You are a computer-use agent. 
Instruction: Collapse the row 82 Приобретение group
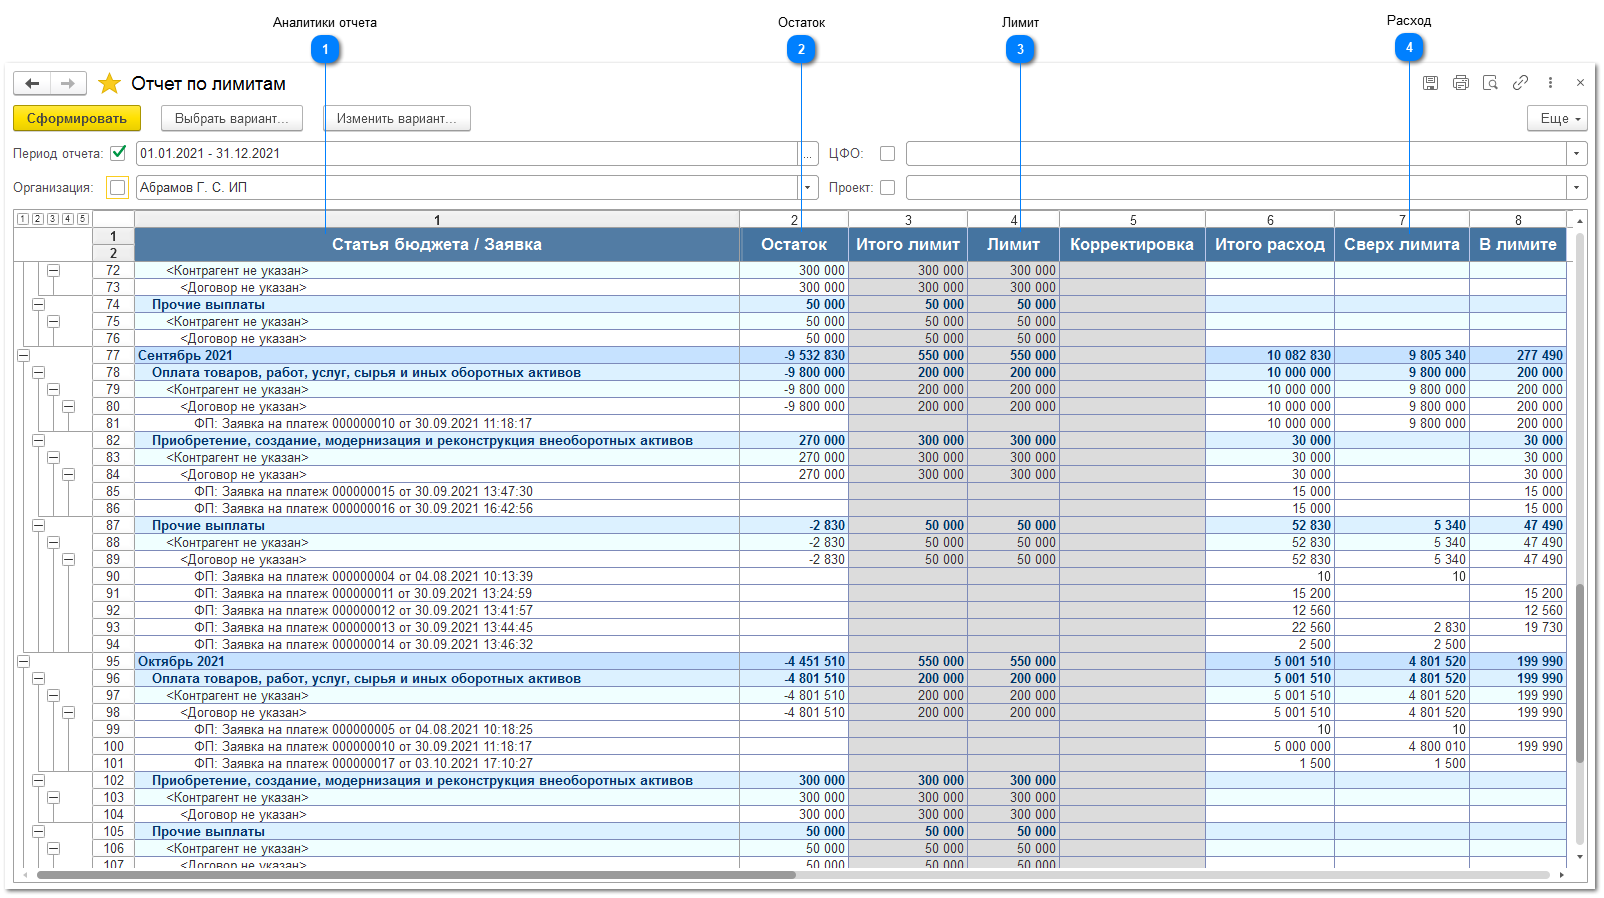[x=39, y=440]
